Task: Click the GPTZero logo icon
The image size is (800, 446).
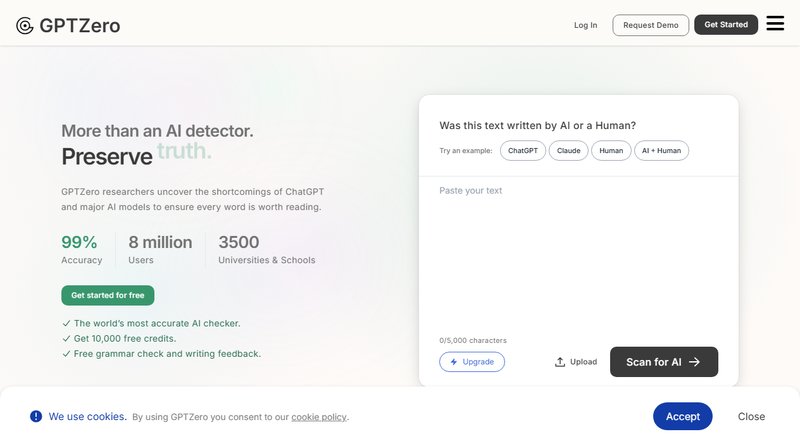Action: pos(25,25)
